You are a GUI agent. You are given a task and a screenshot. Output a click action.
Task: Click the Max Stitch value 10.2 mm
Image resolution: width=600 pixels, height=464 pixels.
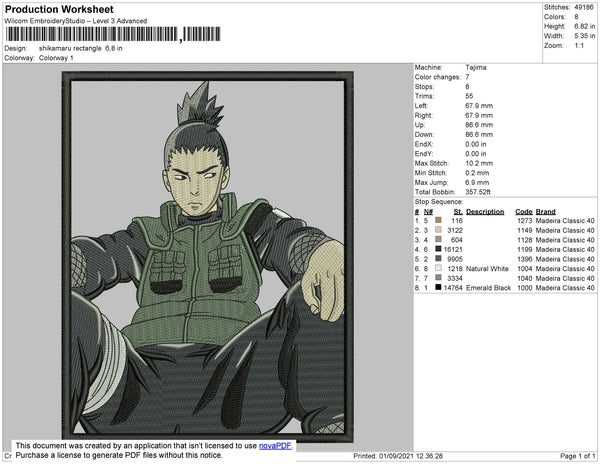pos(479,163)
